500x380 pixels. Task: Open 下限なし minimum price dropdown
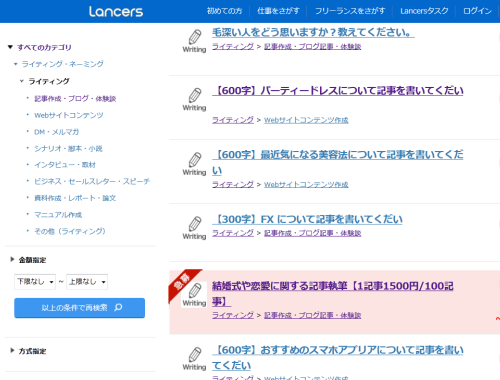point(35,282)
